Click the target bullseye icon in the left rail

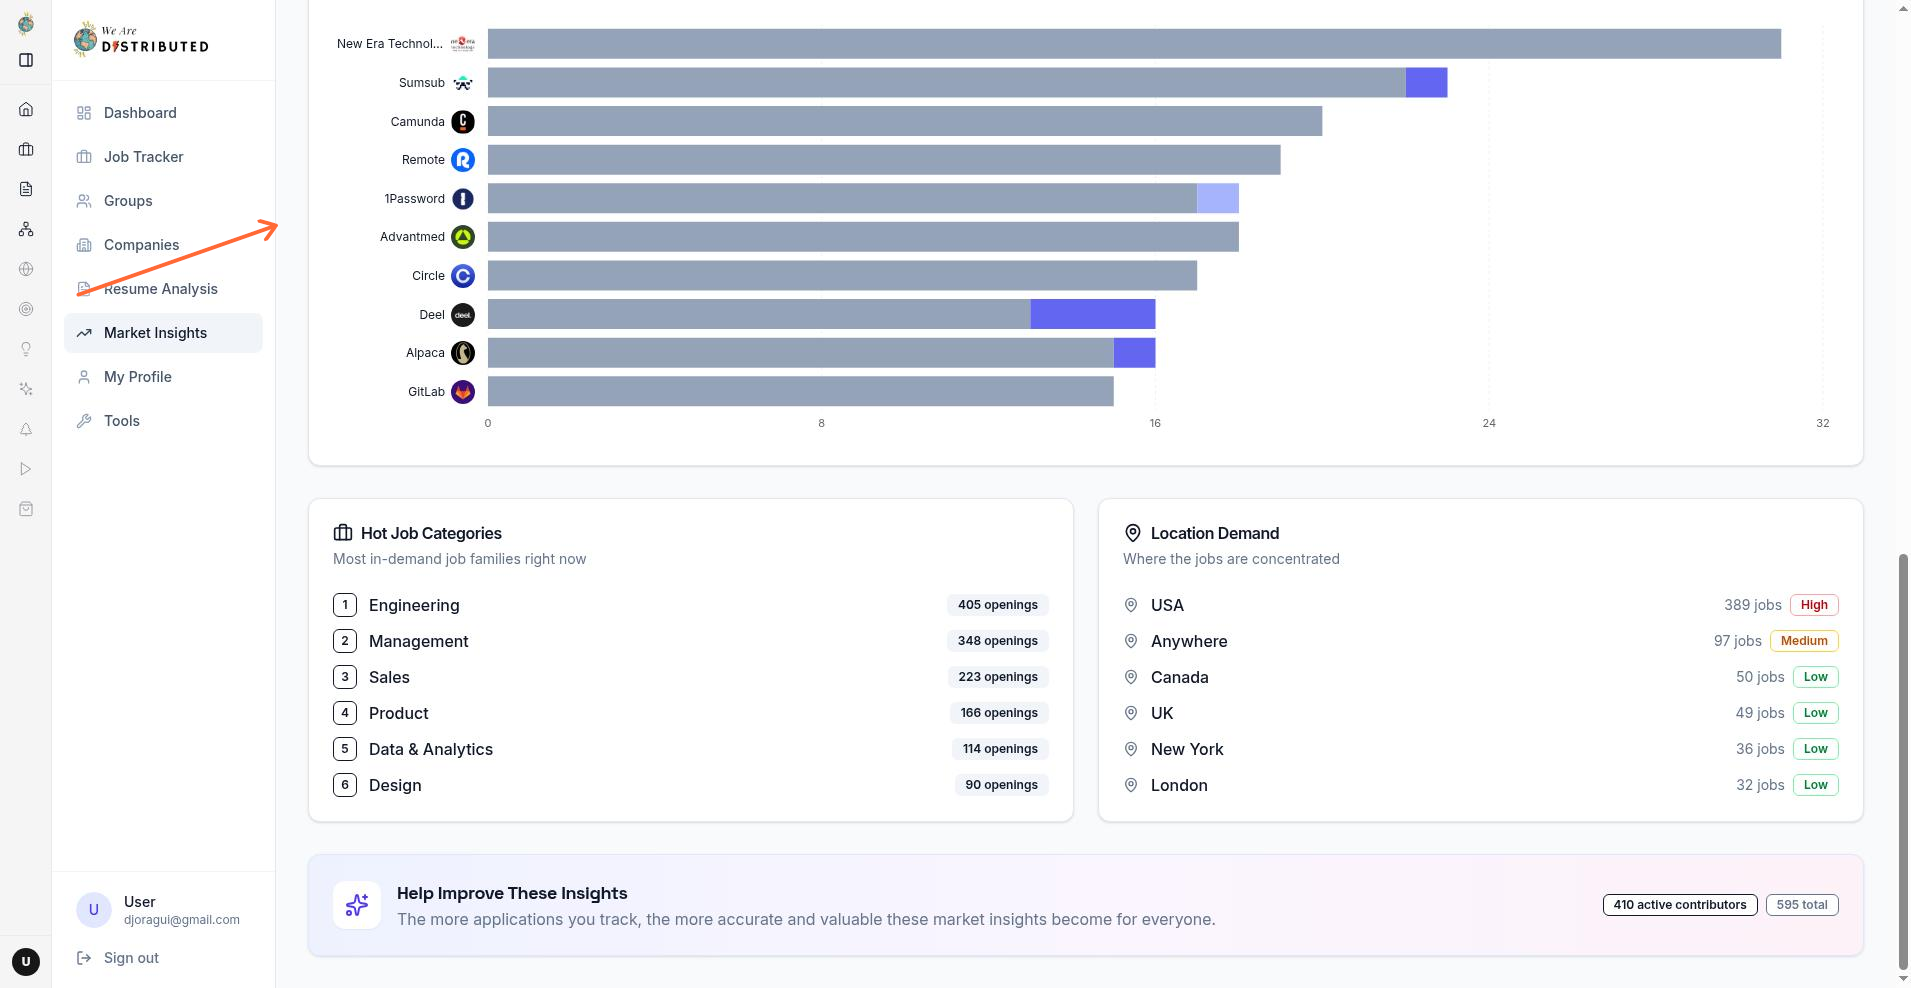coord(26,309)
